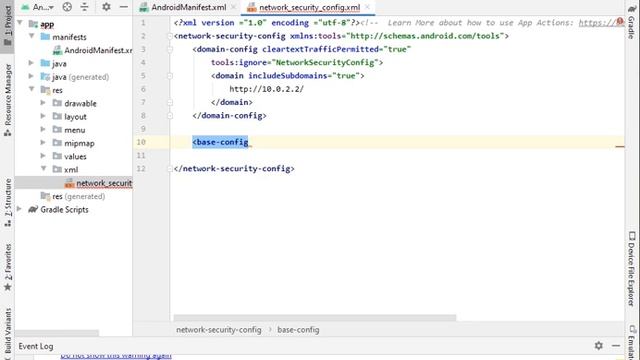Expand the mipmap folder
Image resolution: width=640 pixels, height=360 pixels.
(x=43, y=143)
